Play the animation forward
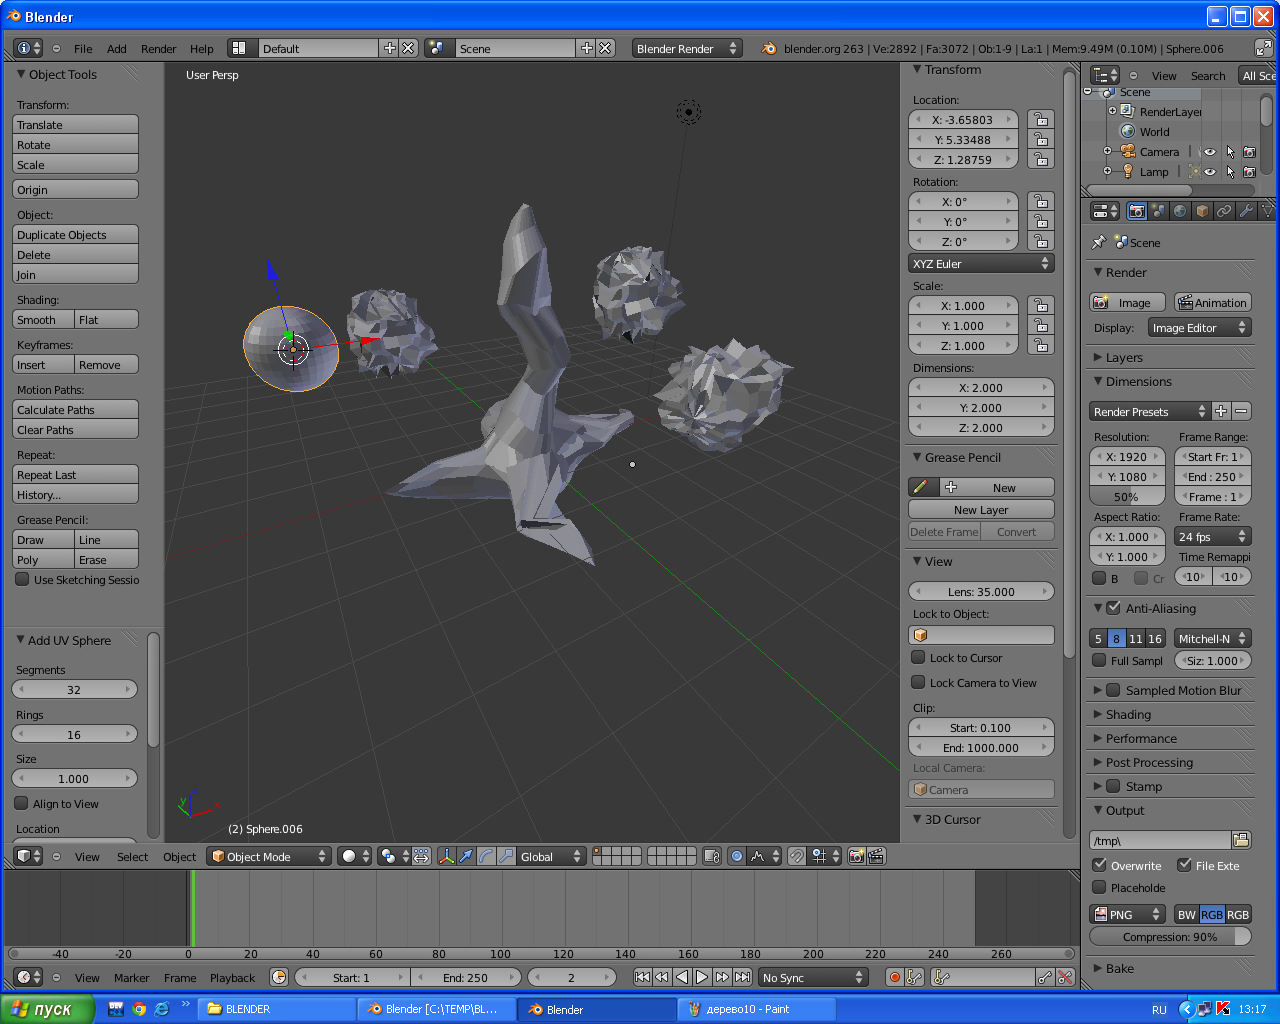1280x1024 pixels. (702, 977)
